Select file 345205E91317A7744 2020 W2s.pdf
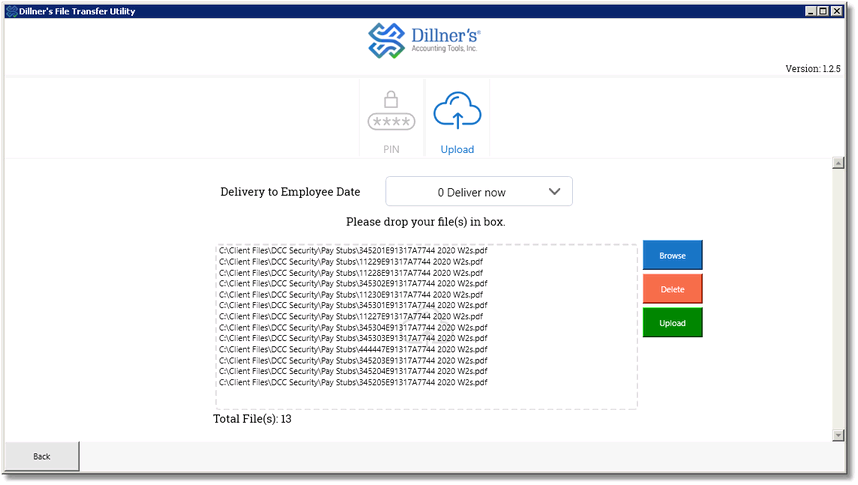Image resolution: width=858 pixels, height=485 pixels. 353,382
